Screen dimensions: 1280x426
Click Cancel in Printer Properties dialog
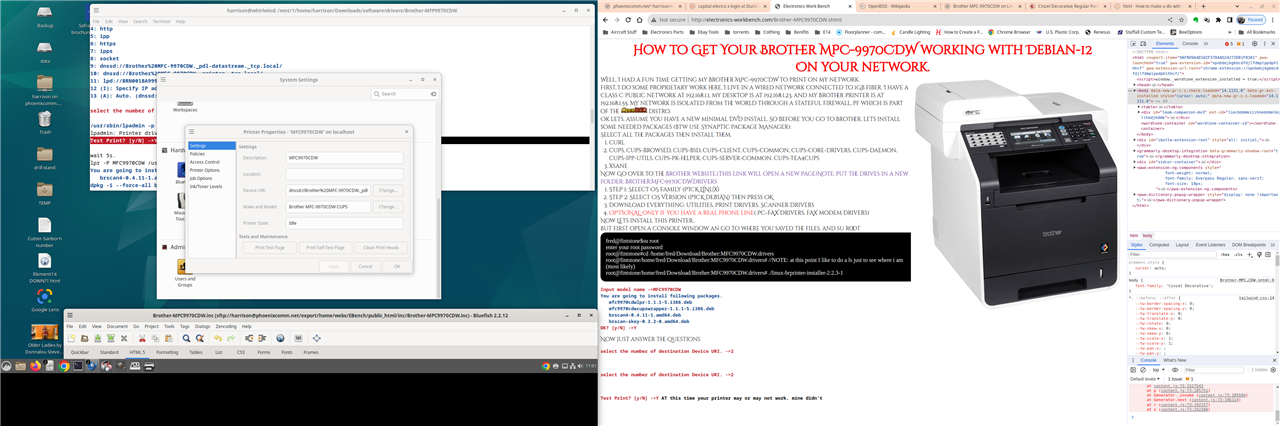pyautogui.click(x=365, y=266)
